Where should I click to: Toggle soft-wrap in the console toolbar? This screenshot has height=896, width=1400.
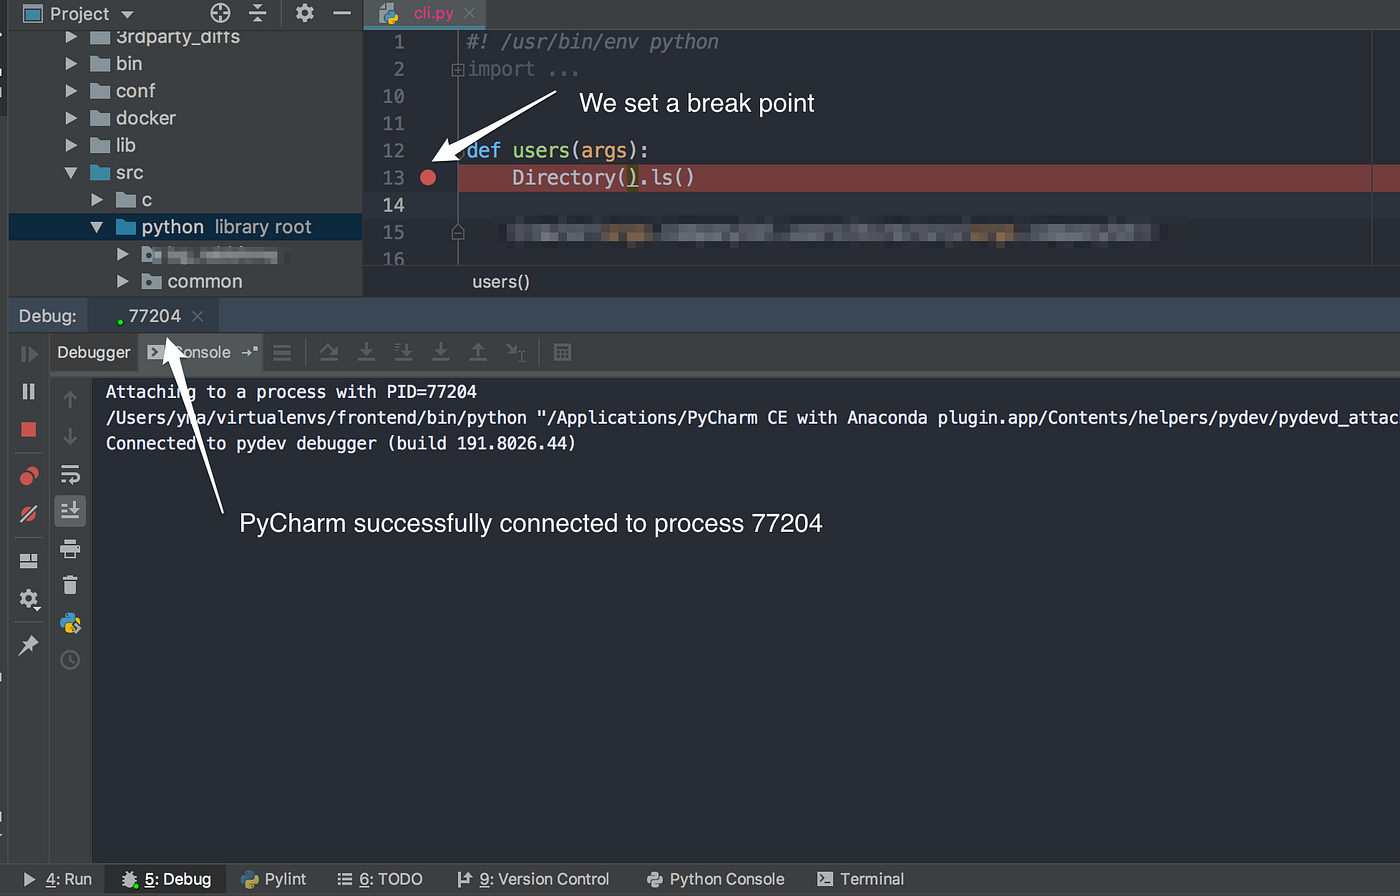(70, 474)
